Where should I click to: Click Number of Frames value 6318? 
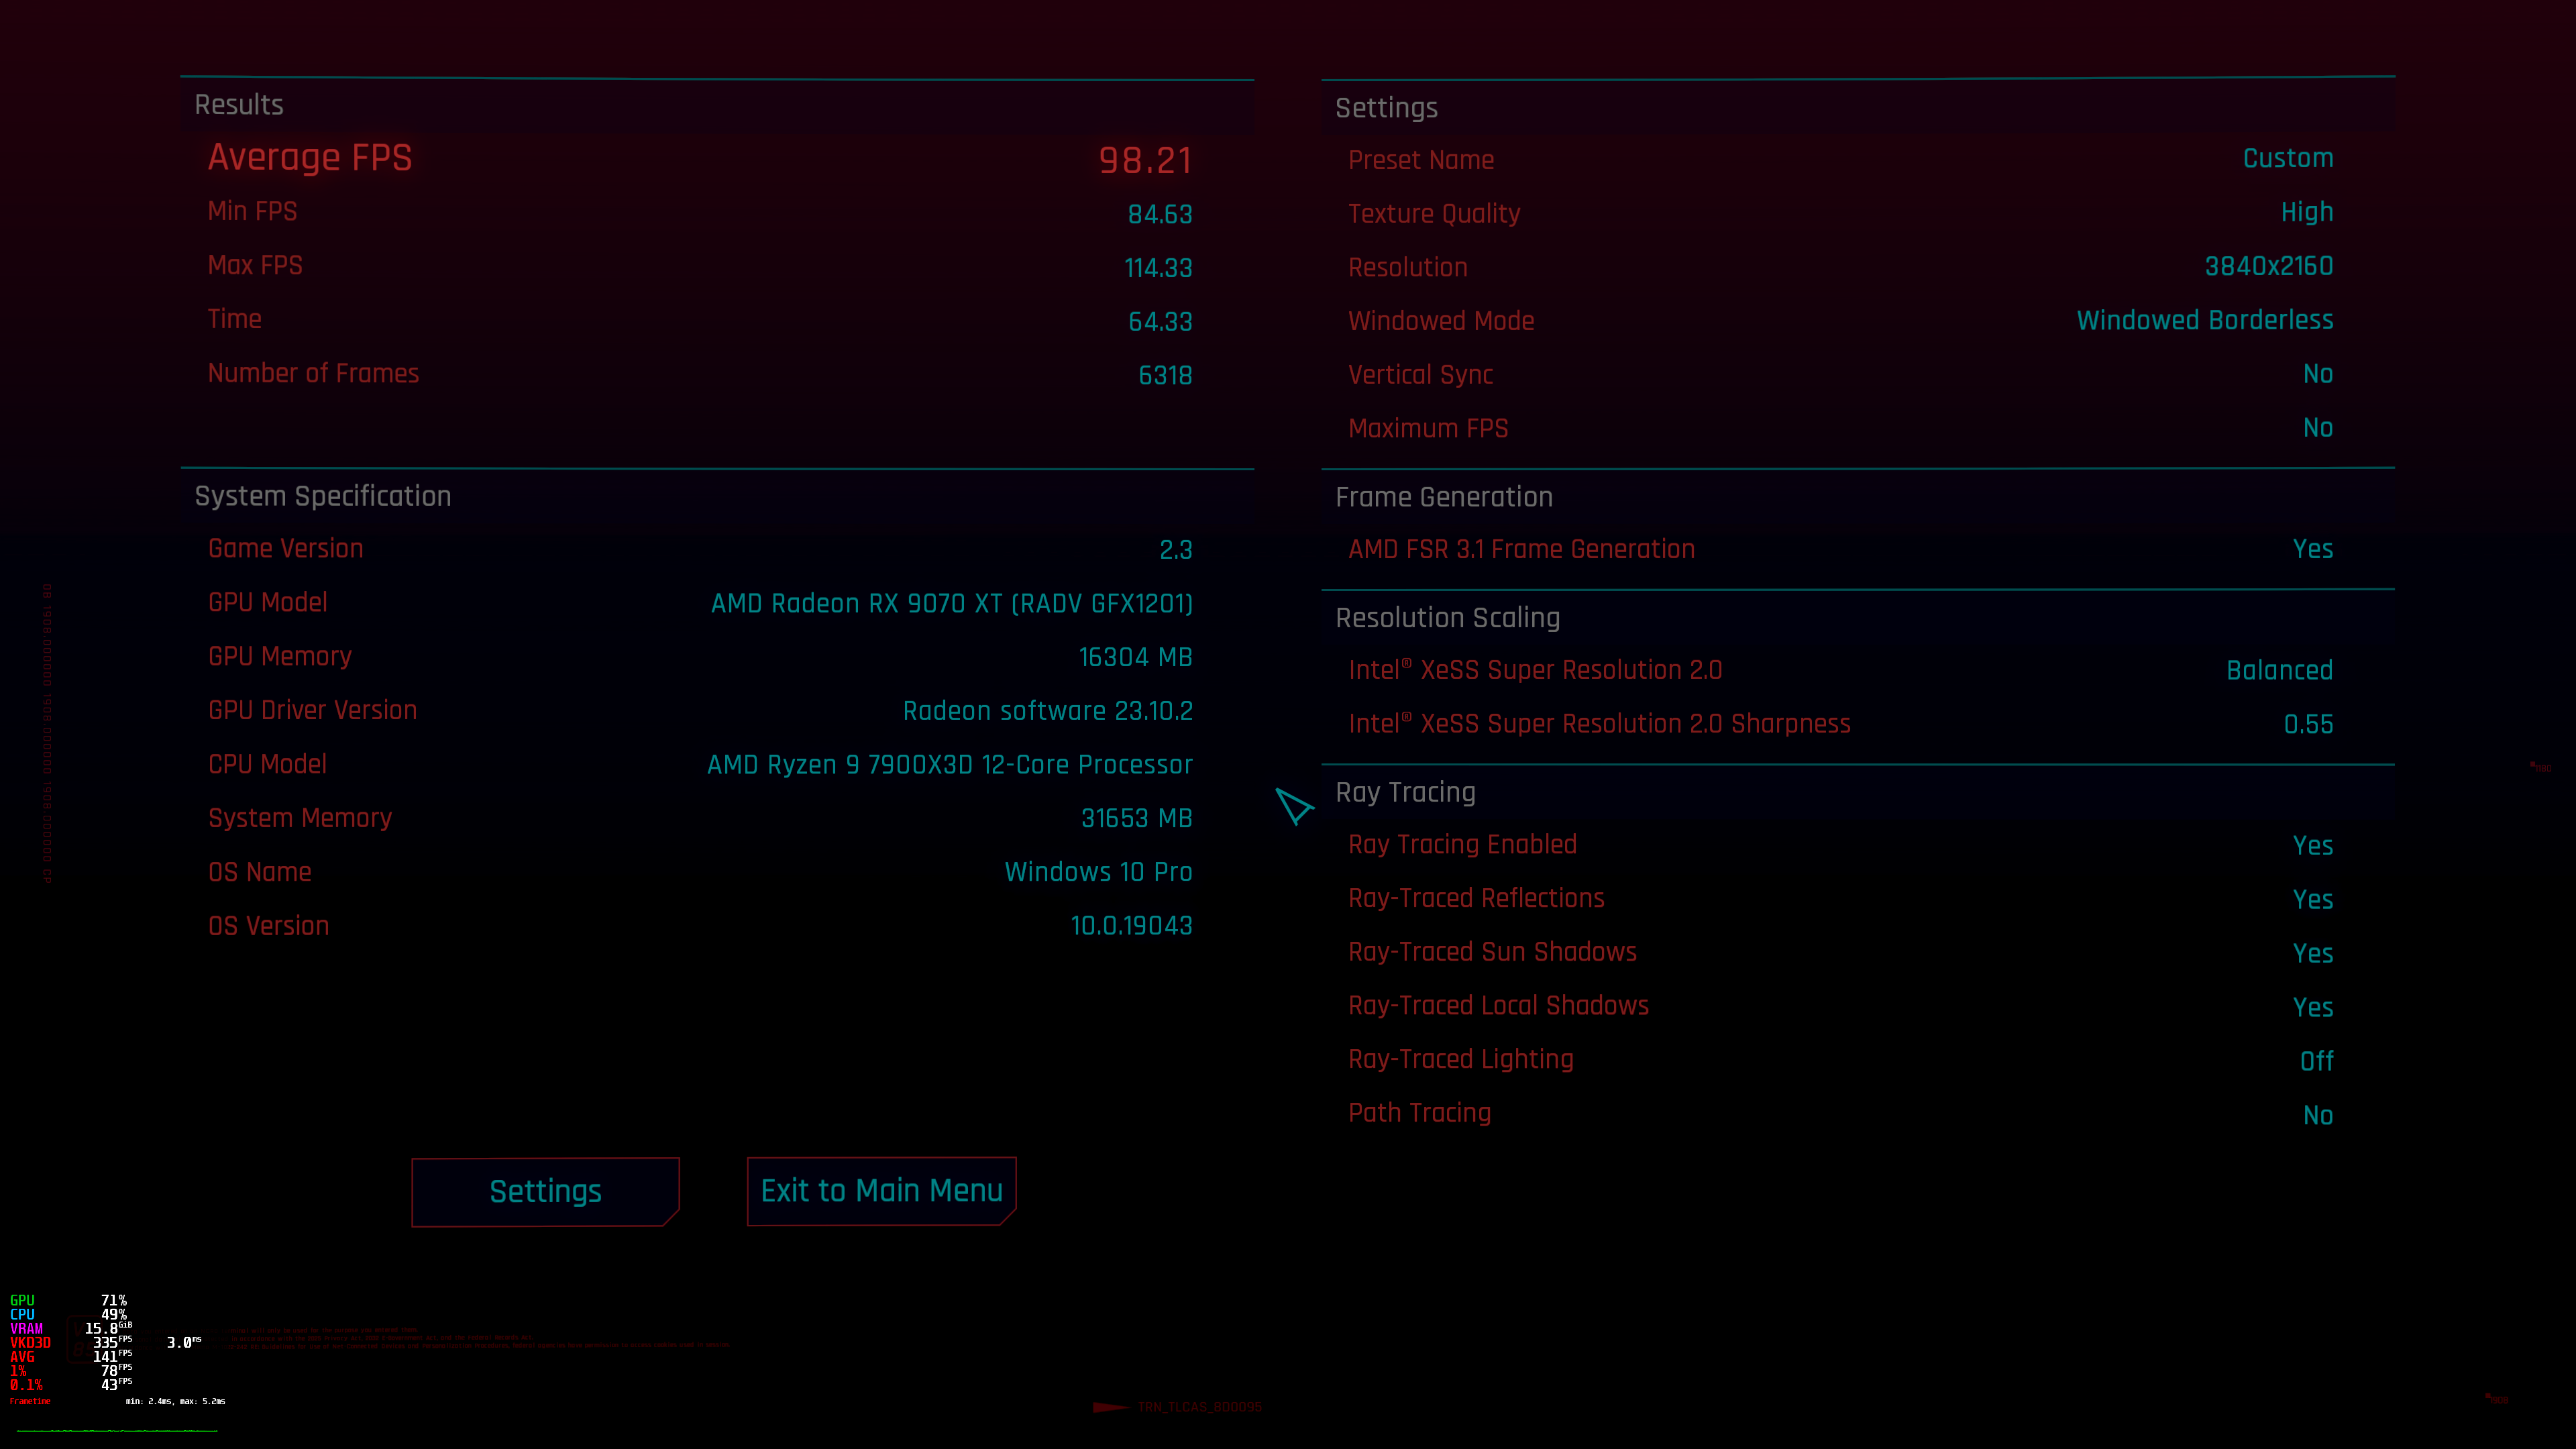(x=1165, y=375)
